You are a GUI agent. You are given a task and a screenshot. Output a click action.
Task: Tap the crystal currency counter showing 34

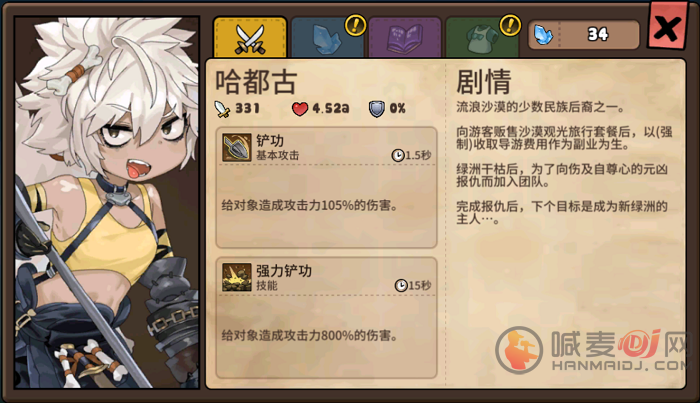[x=584, y=34]
